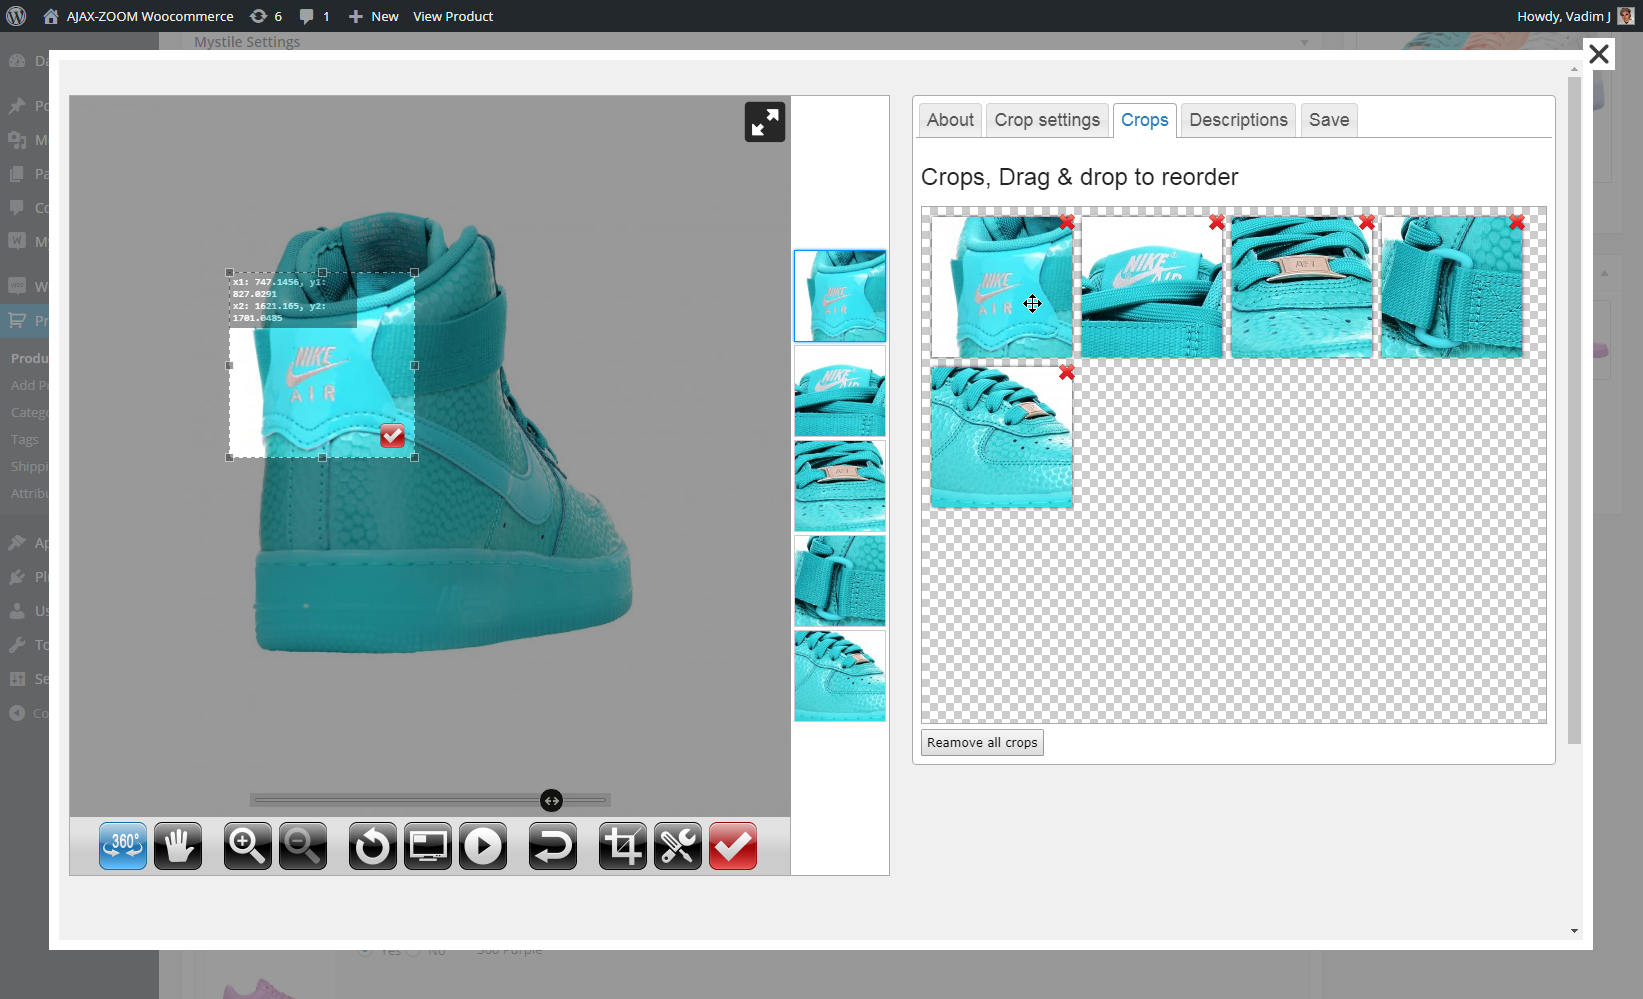
Task: Click the ankle strap crop tile
Action: pos(1452,287)
